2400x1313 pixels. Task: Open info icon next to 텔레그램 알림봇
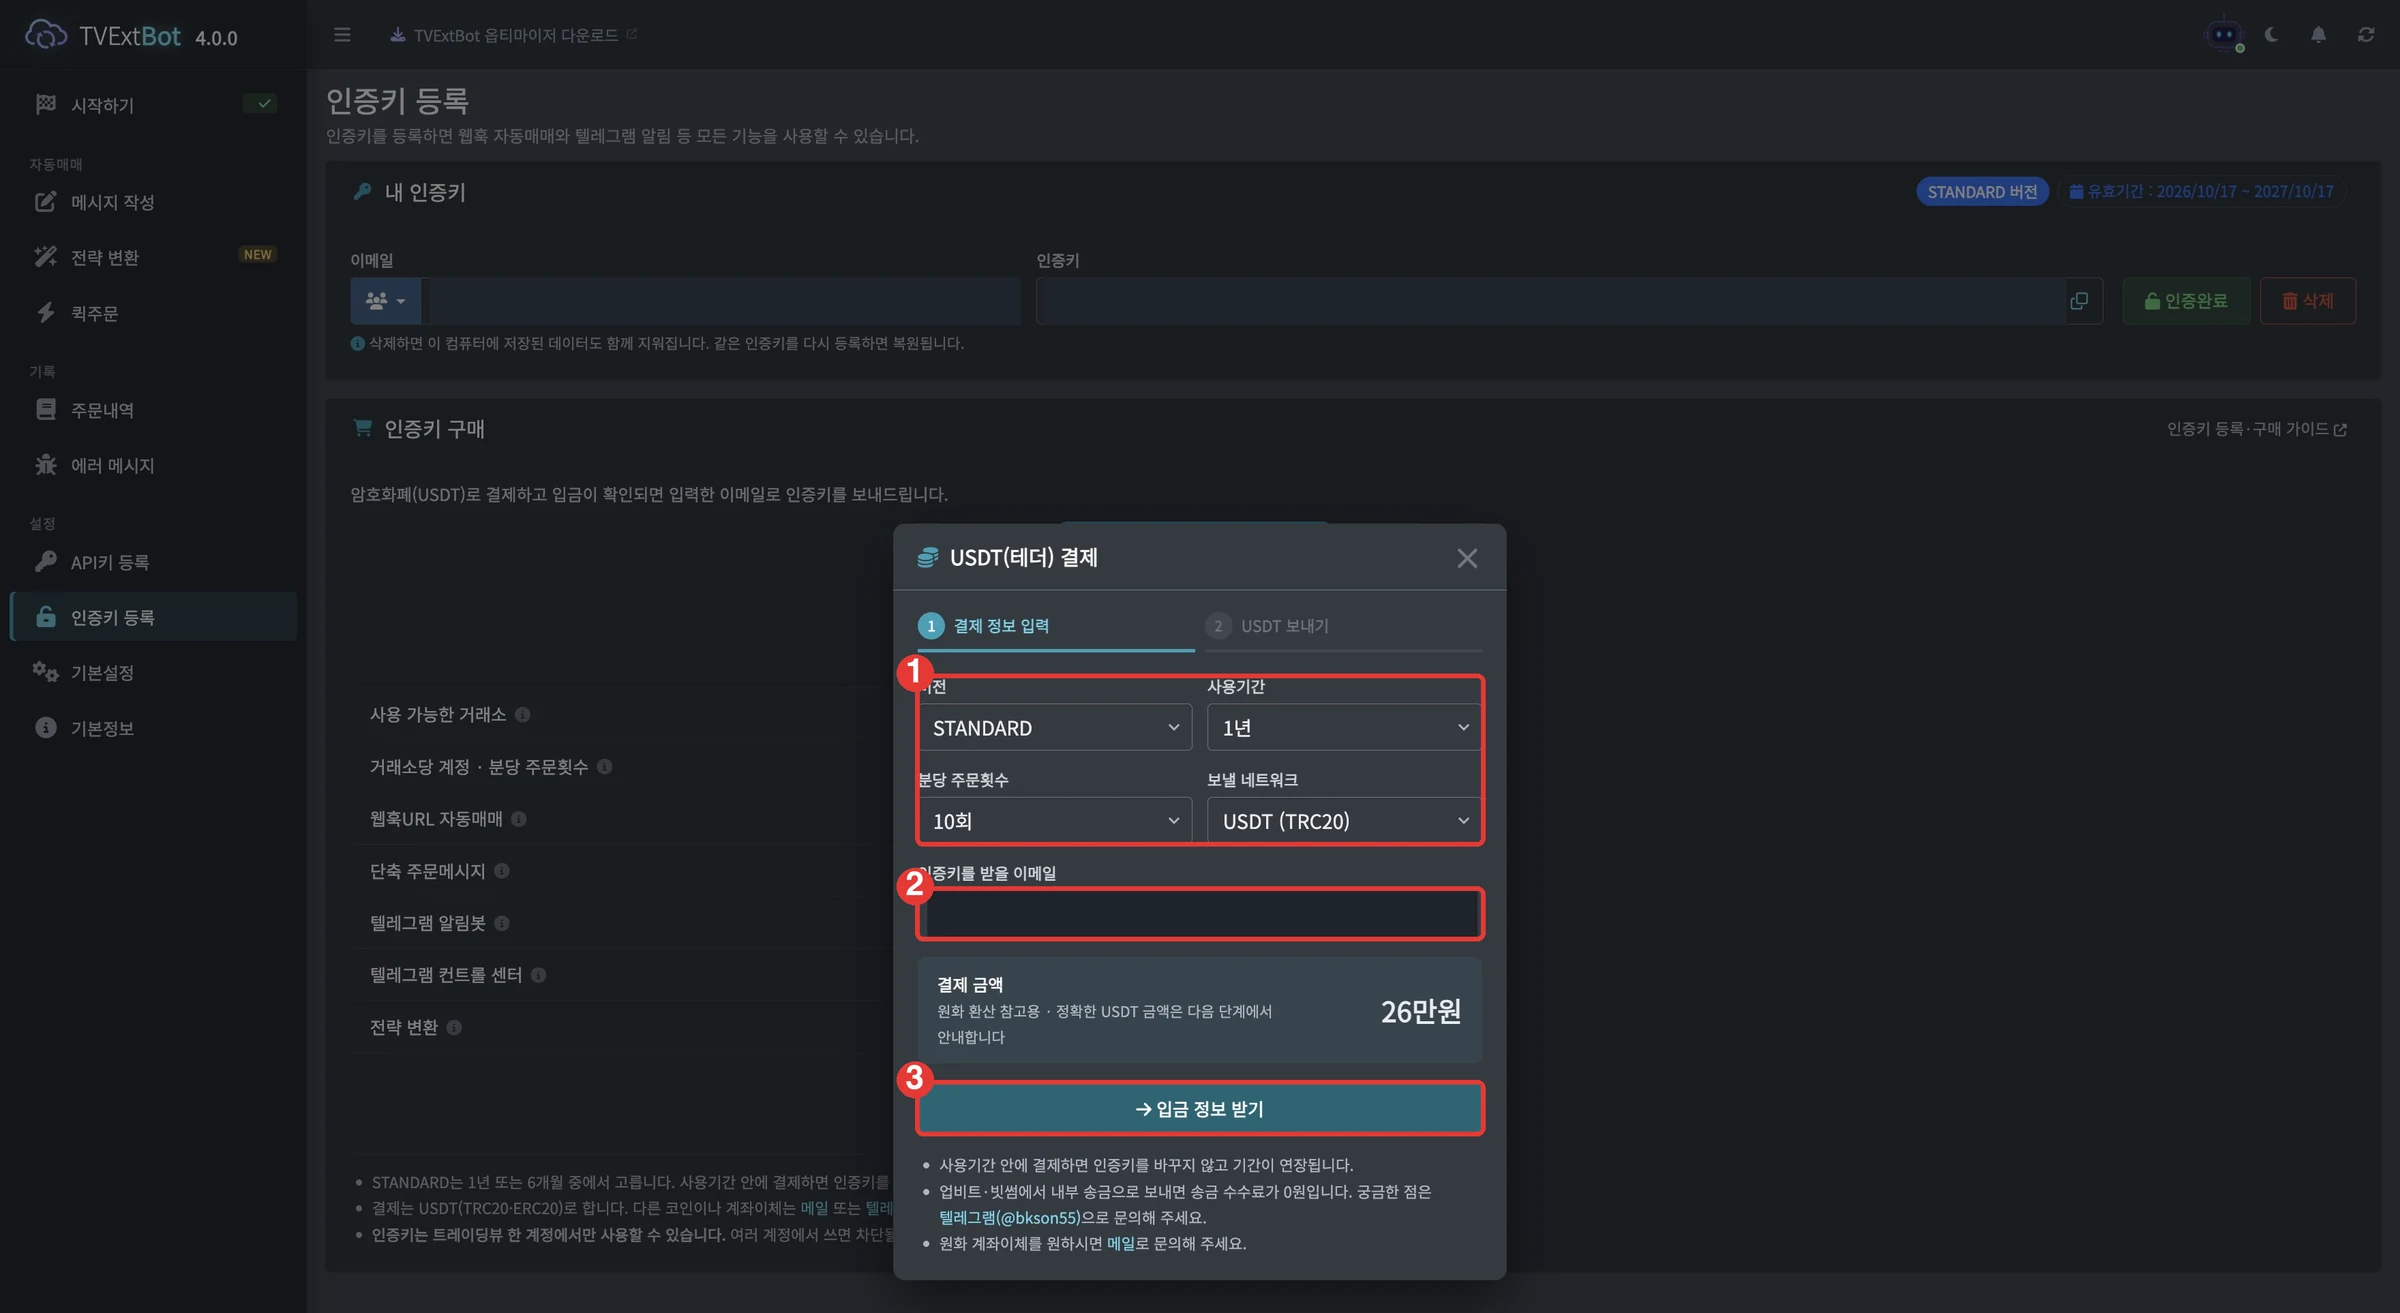[x=502, y=923]
